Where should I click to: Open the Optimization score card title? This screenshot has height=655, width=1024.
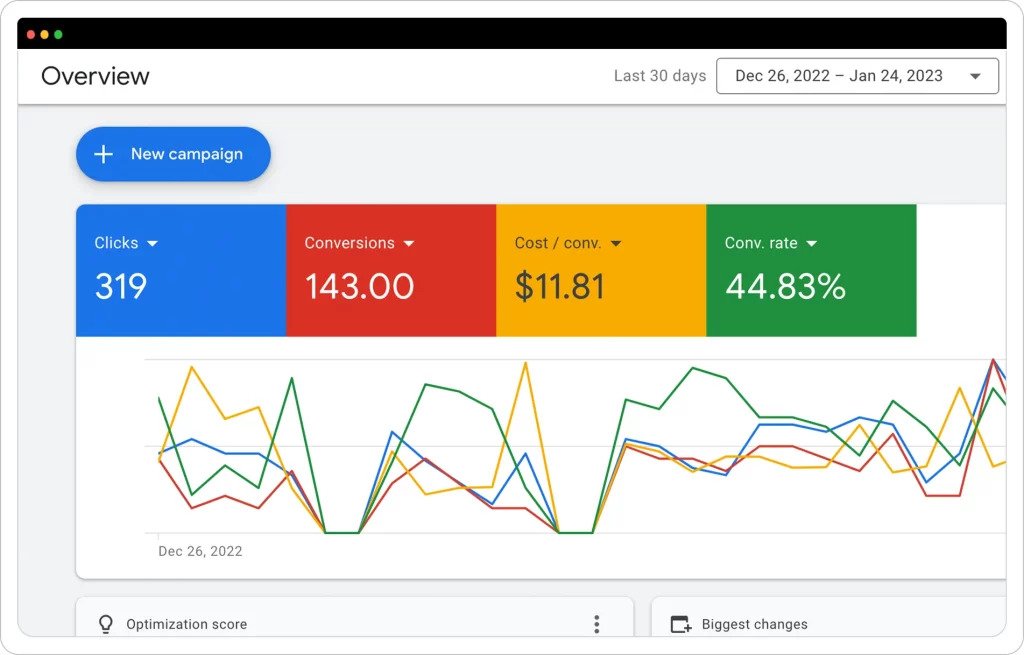click(186, 624)
